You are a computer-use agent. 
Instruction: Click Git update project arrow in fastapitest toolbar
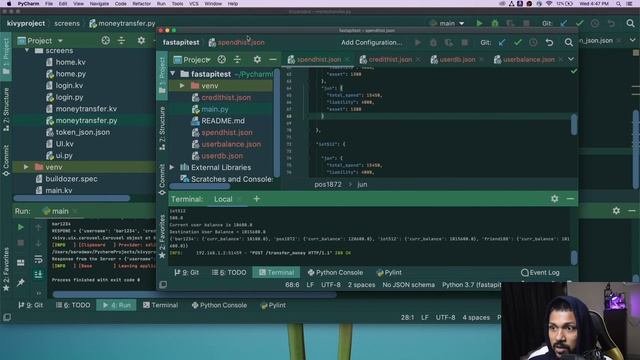pyautogui.click(x=502, y=42)
